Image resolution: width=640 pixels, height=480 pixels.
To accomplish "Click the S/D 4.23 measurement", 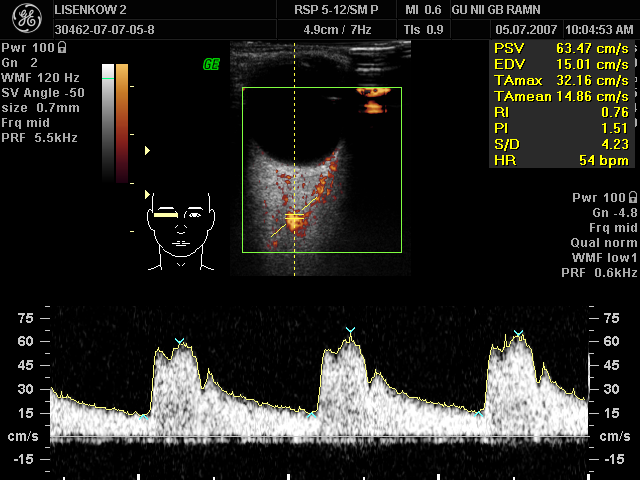I will pyautogui.click(x=561, y=144).
